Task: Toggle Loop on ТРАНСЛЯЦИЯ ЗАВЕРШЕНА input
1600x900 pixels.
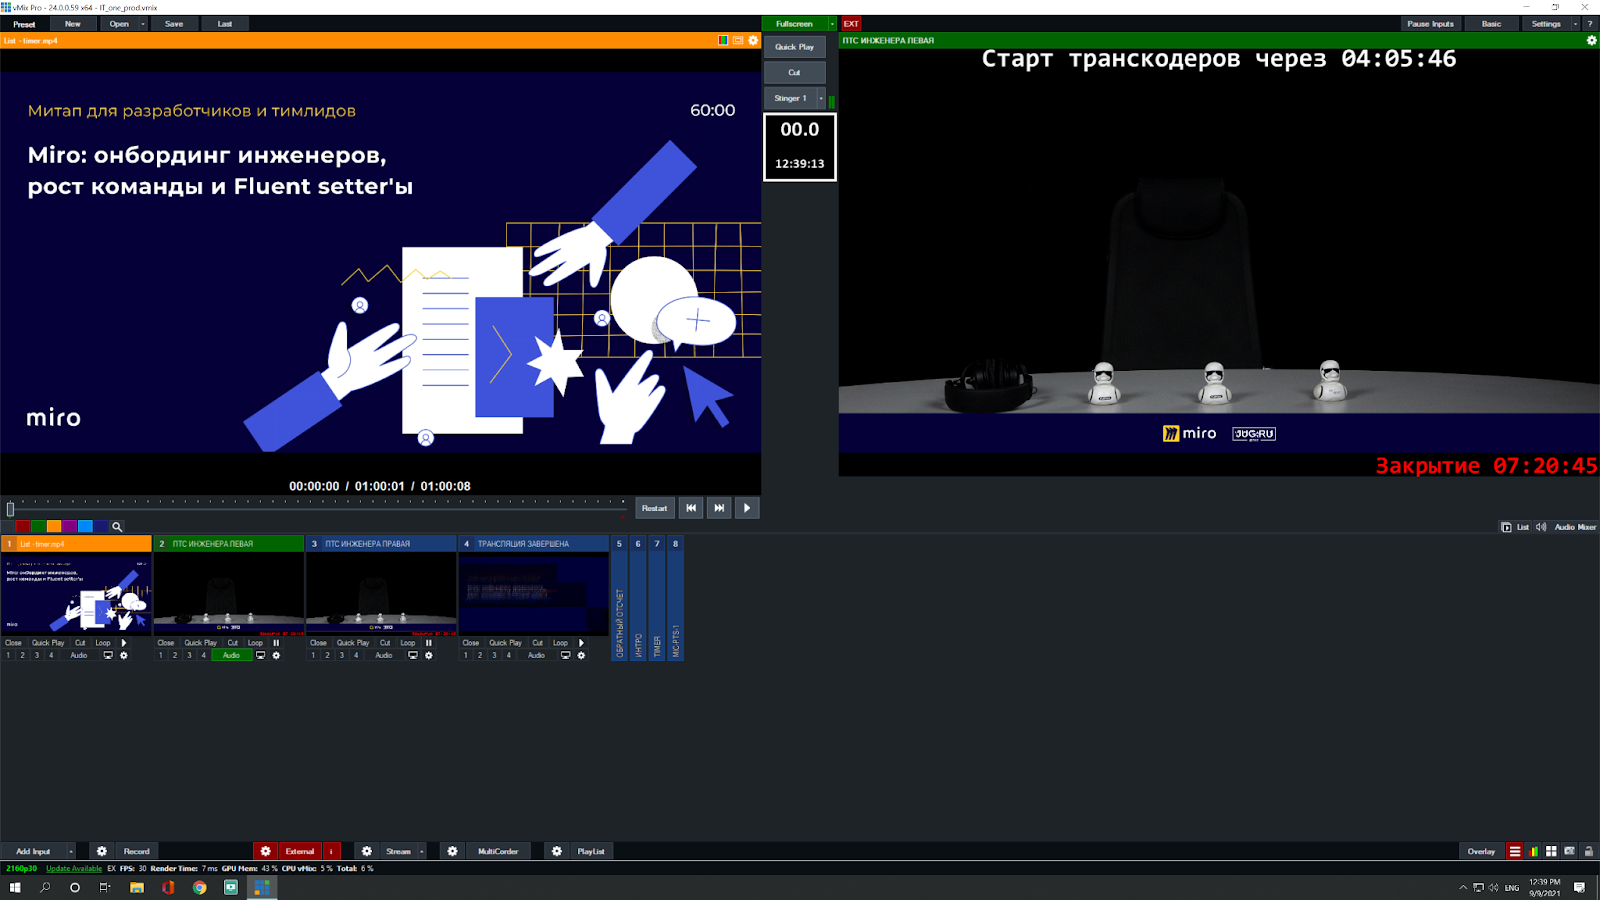Action: point(560,643)
